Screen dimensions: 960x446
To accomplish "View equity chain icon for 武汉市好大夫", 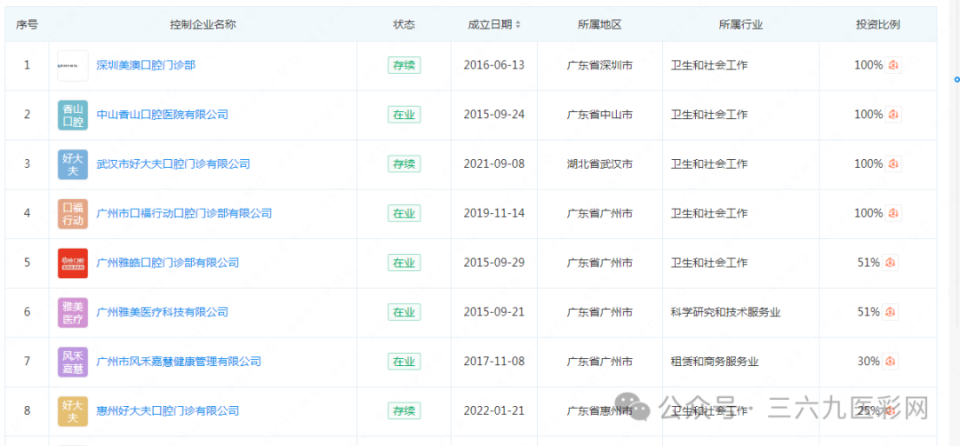I will (x=893, y=164).
